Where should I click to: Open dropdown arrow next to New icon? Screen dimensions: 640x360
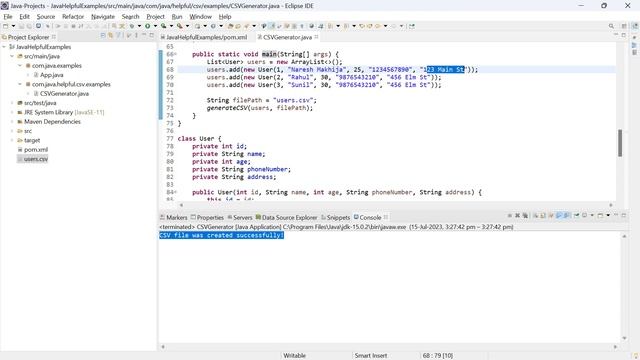click(x=13, y=26)
